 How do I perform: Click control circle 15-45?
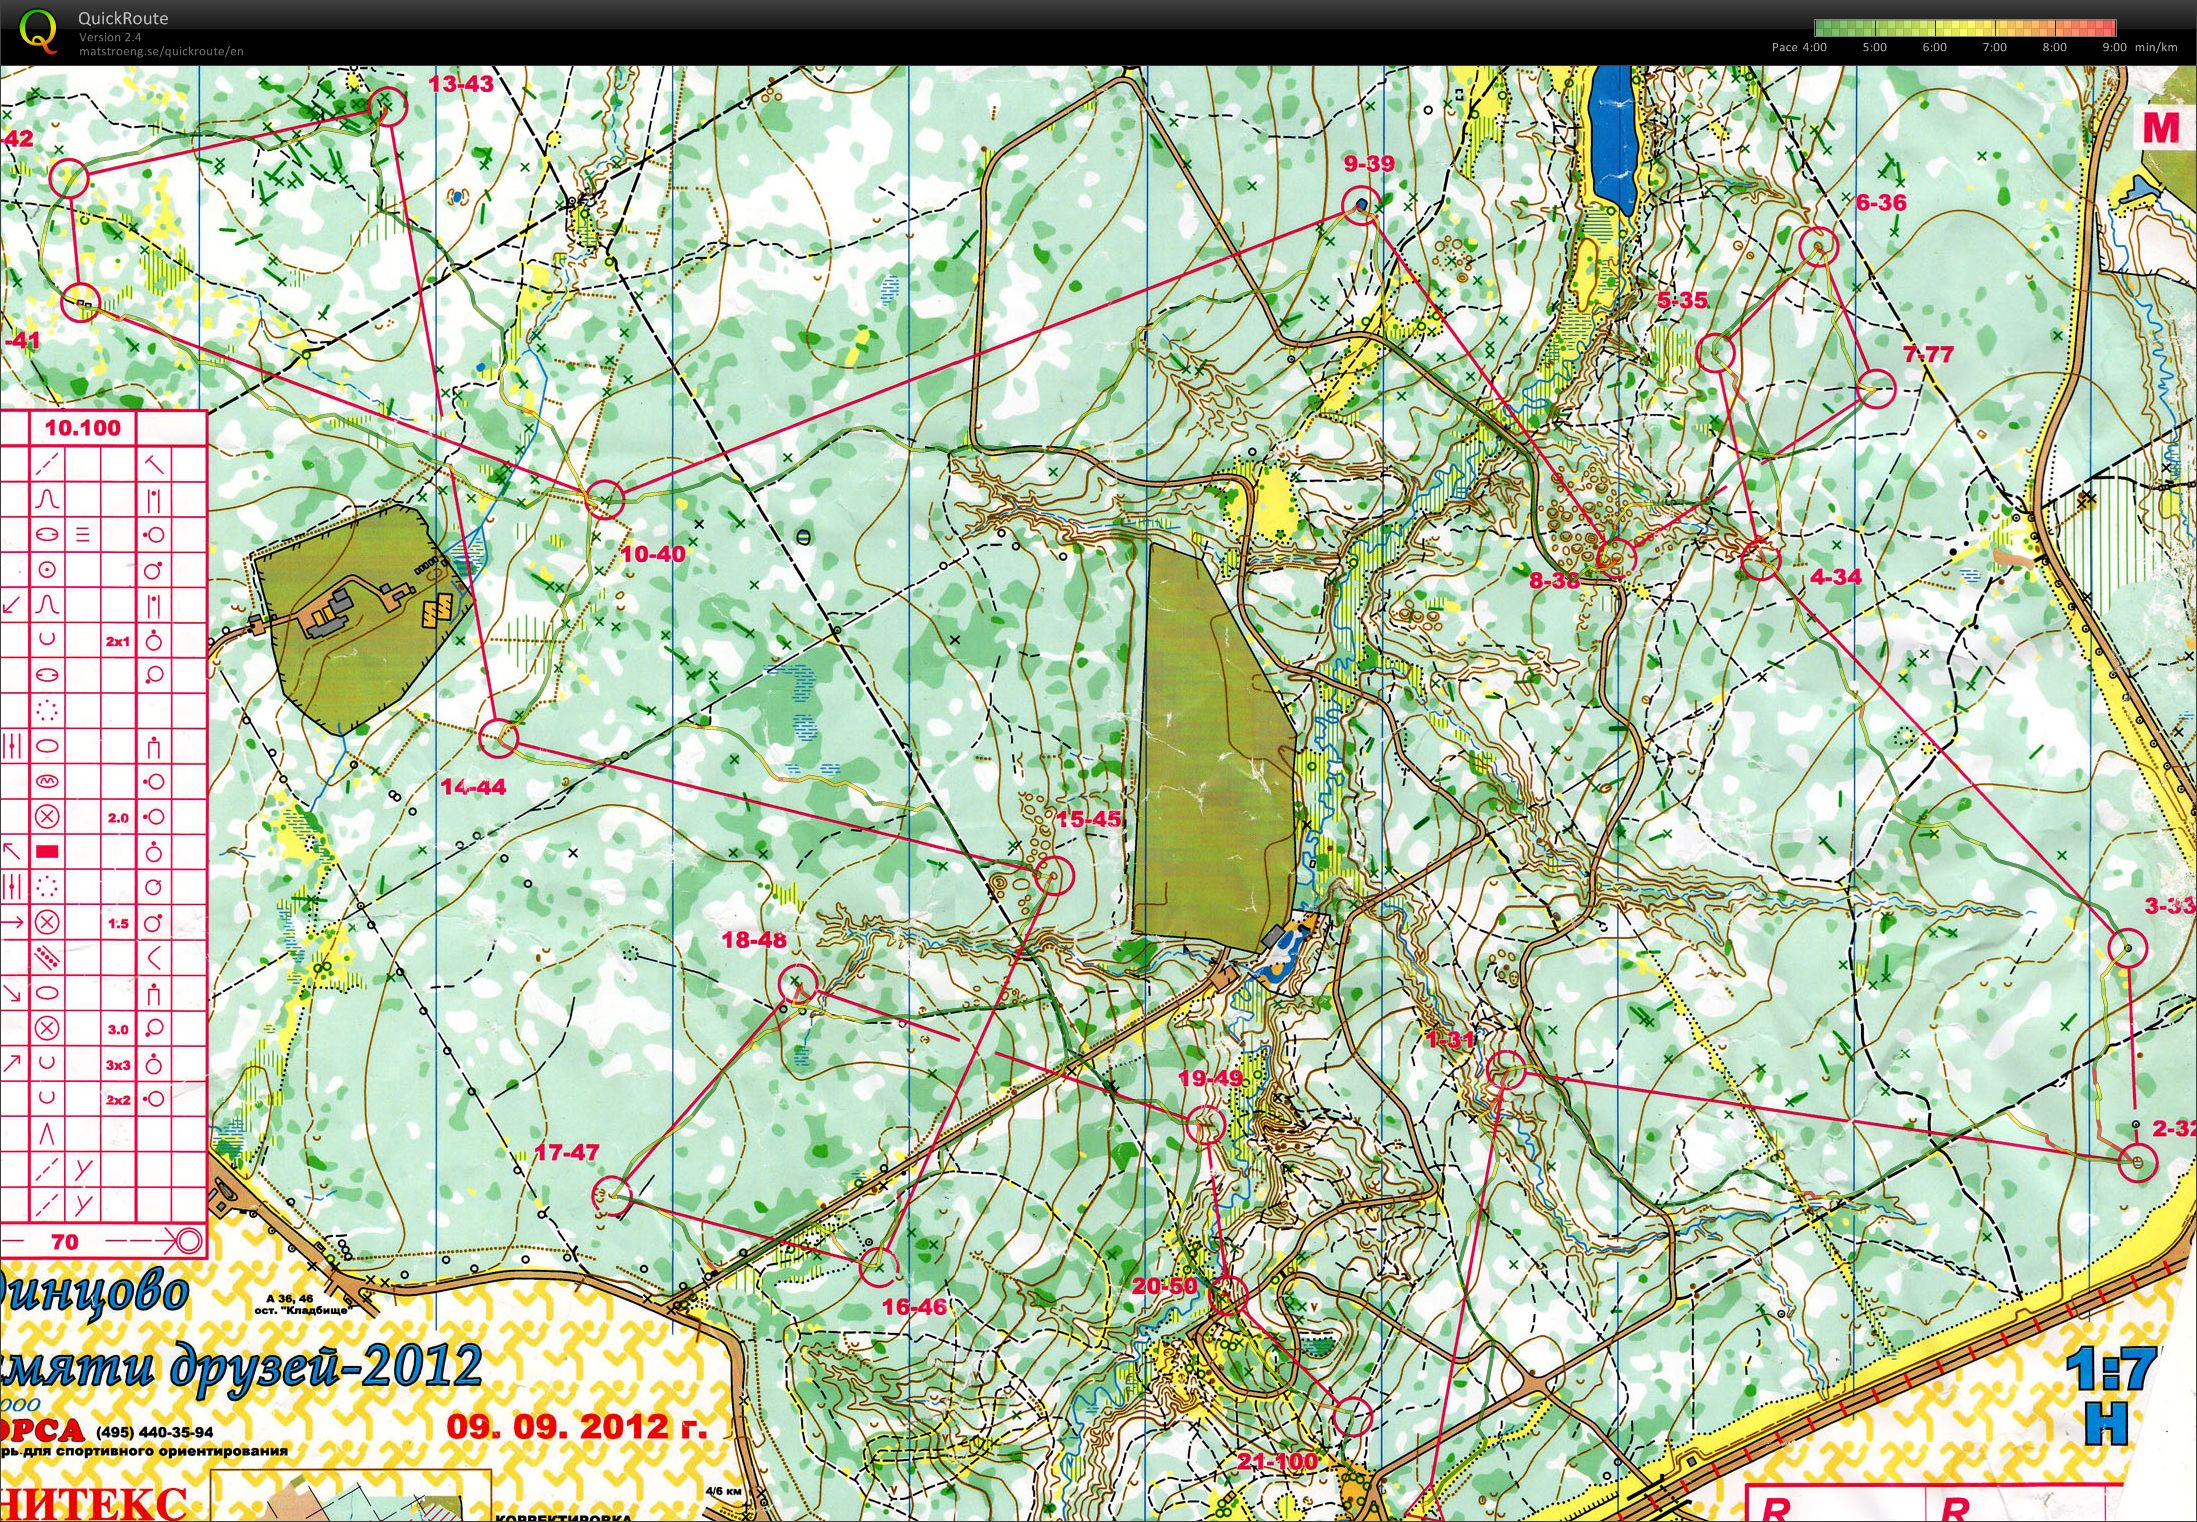(1053, 875)
